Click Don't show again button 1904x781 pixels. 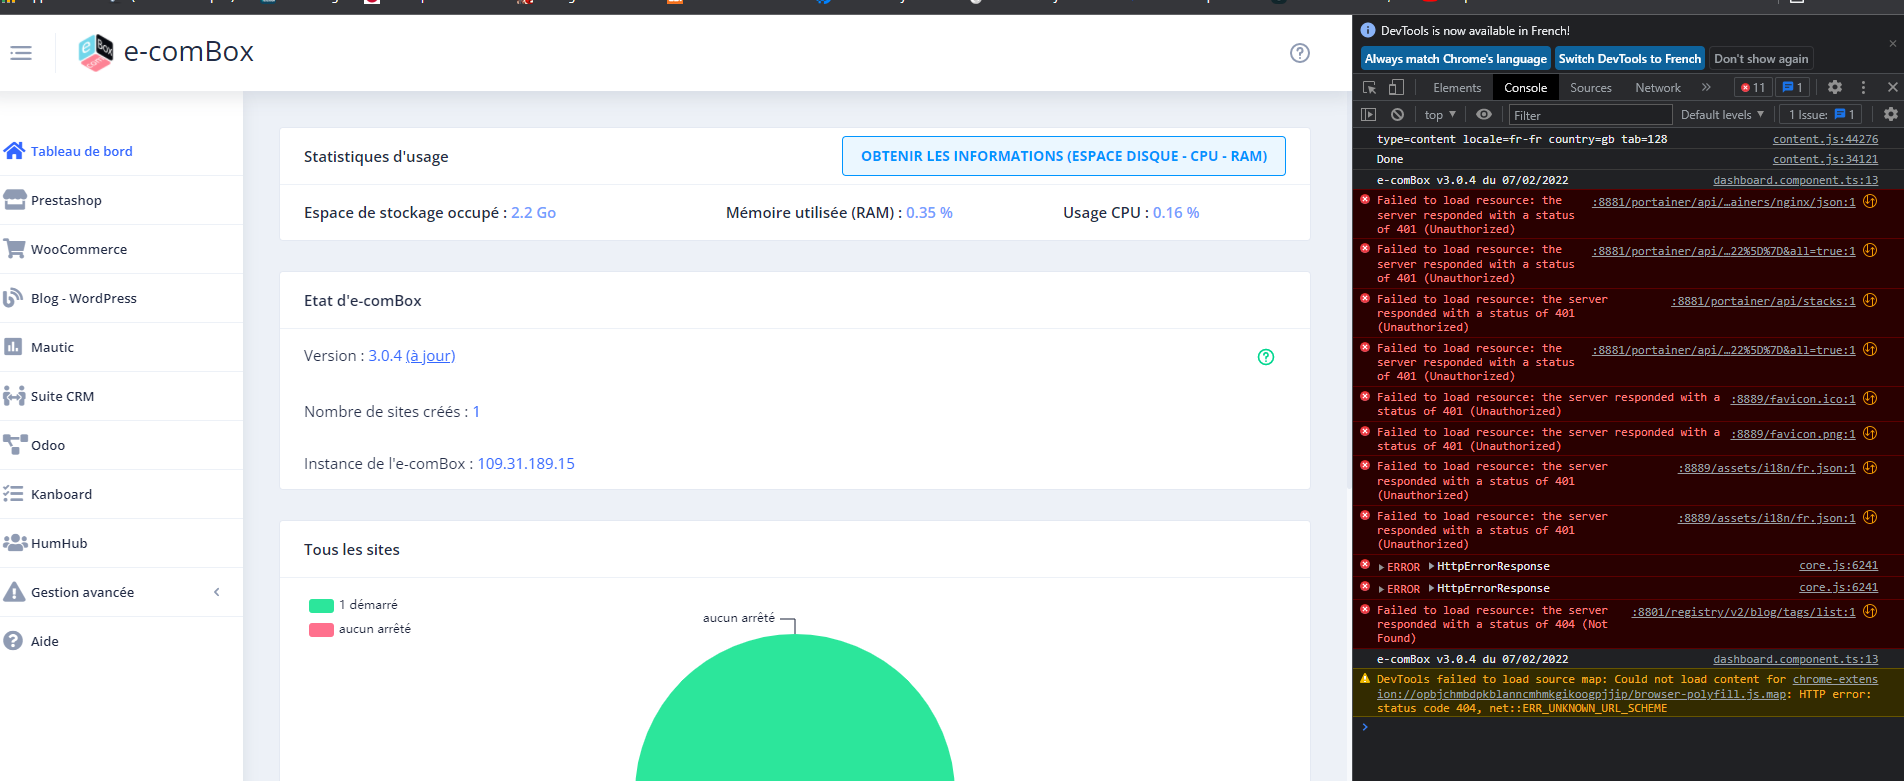(1761, 59)
